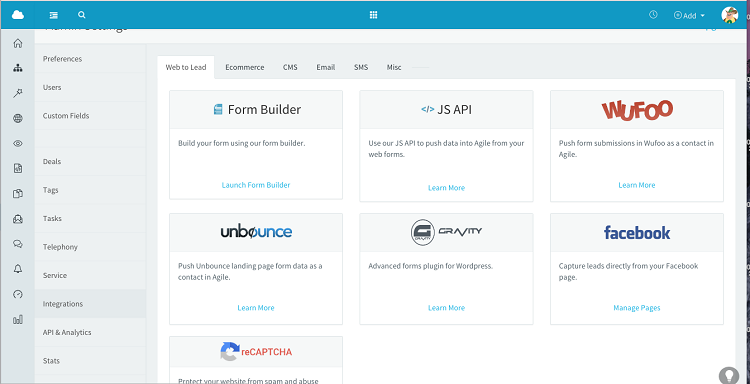The height and width of the screenshot is (384, 750).
Task: Toggle the sidebar menu list icon
Action: [54, 15]
